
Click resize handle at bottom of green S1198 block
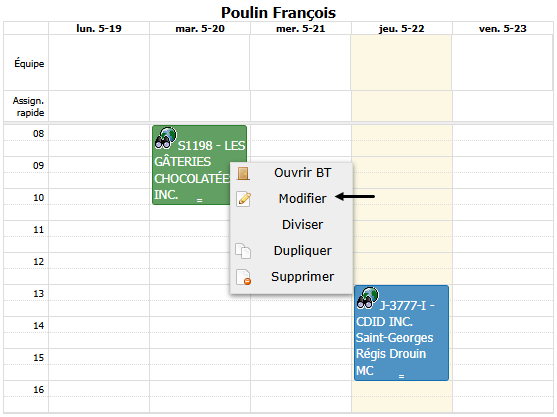click(x=200, y=201)
